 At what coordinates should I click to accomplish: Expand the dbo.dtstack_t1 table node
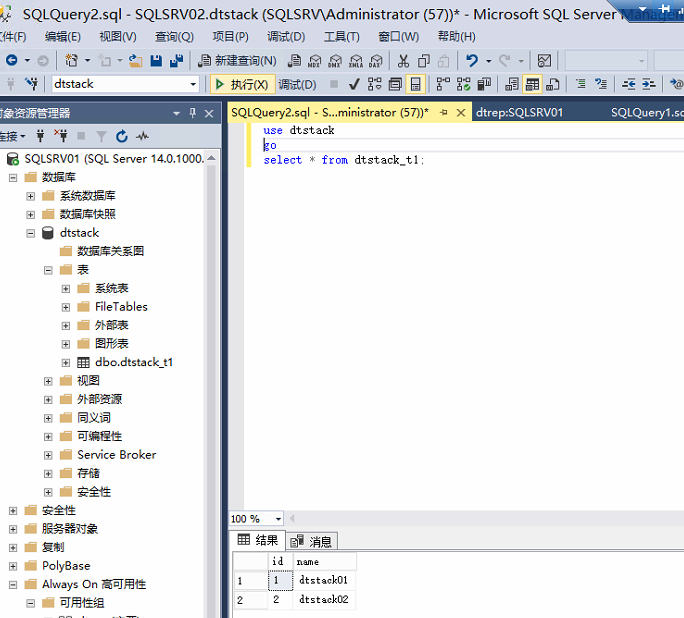coord(66,363)
